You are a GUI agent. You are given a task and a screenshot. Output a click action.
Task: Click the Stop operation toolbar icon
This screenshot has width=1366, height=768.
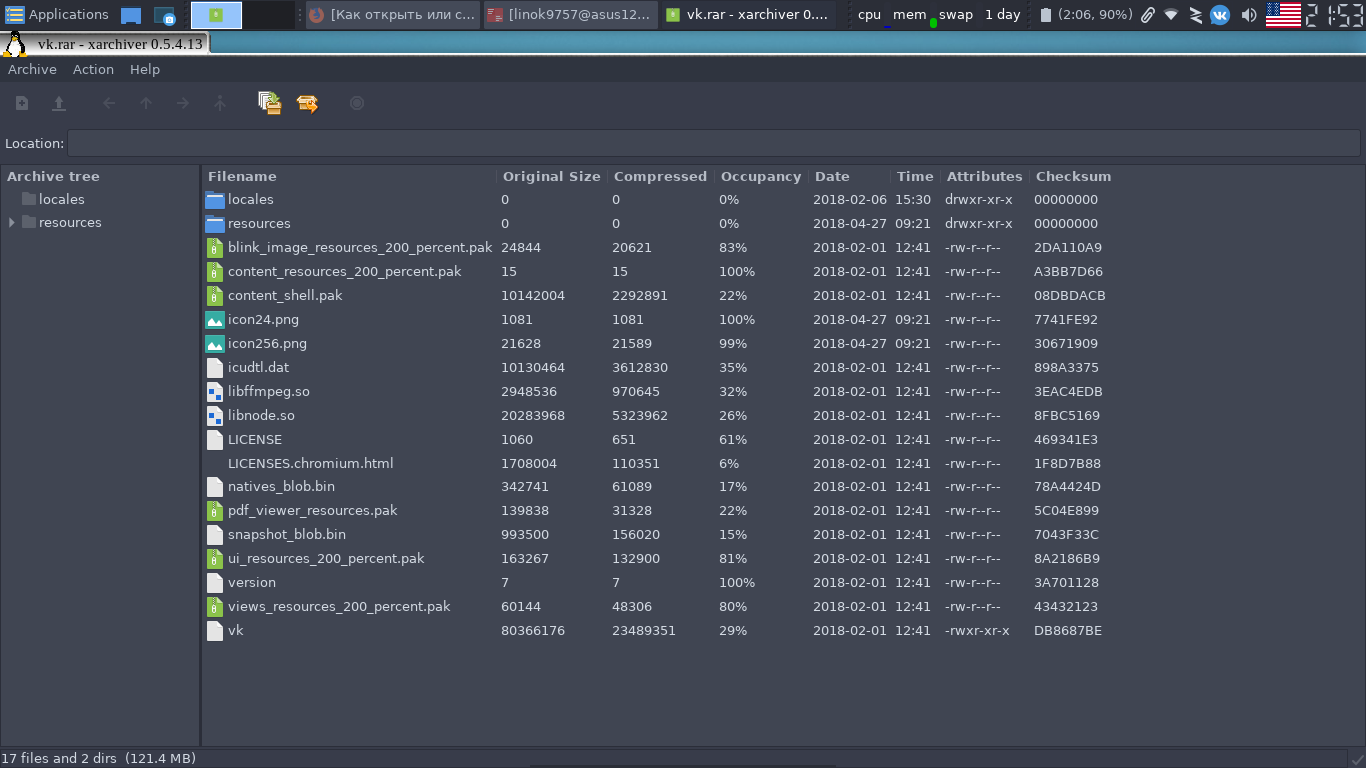pyautogui.click(x=357, y=103)
